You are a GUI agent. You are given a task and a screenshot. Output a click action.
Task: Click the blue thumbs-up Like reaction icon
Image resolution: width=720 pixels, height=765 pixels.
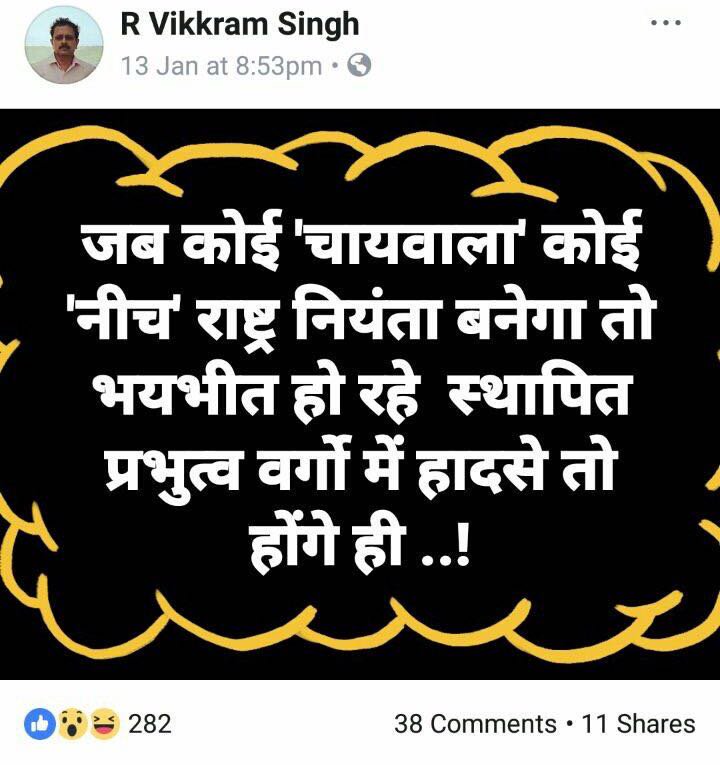pos(40,723)
